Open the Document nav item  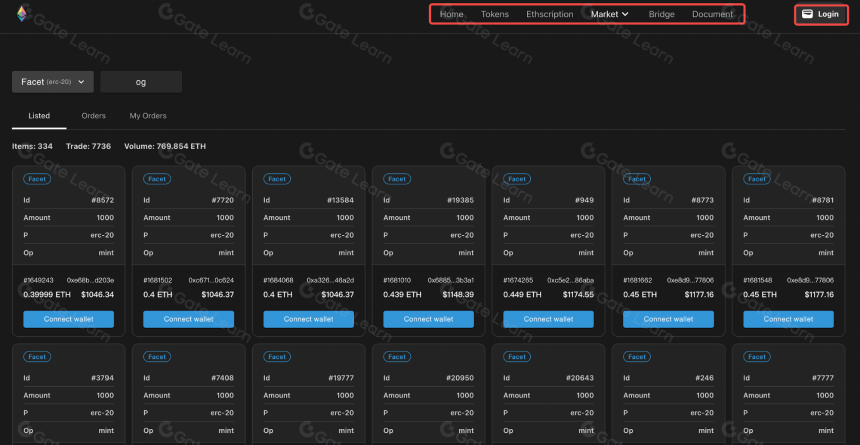coord(712,14)
